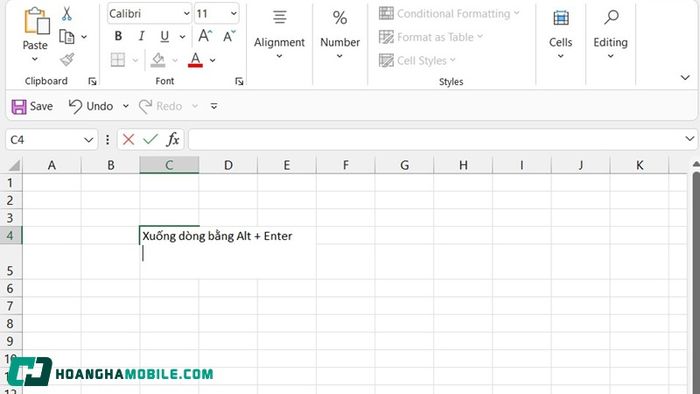700x394 pixels.
Task: Open the Font Color dropdown arrow
Action: pos(213,60)
